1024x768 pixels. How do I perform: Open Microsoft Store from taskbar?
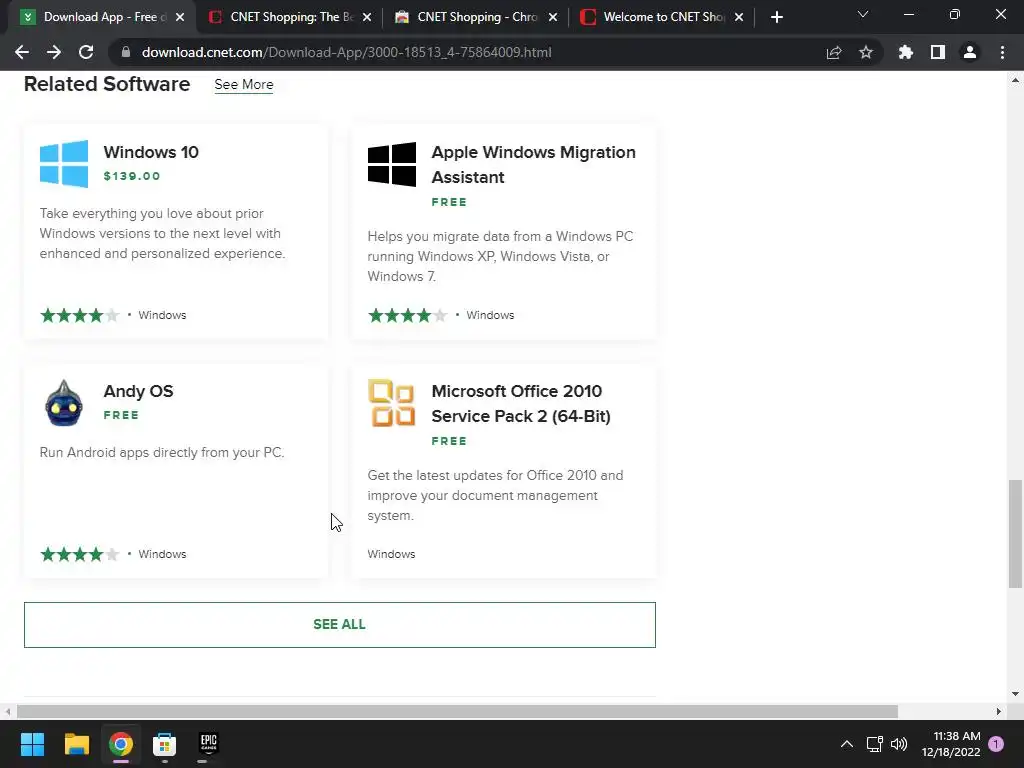[x=165, y=744]
